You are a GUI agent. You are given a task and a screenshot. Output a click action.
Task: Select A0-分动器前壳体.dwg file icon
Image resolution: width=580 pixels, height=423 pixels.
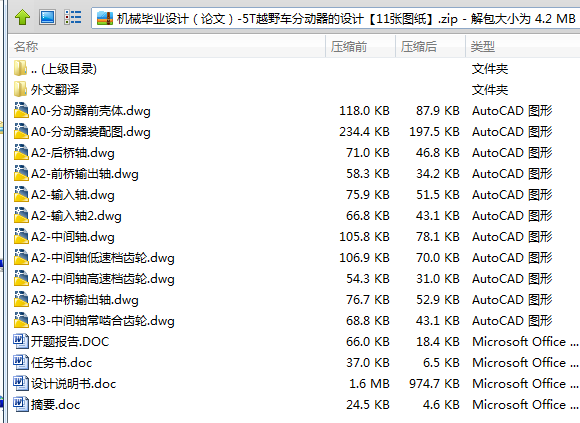(21, 110)
